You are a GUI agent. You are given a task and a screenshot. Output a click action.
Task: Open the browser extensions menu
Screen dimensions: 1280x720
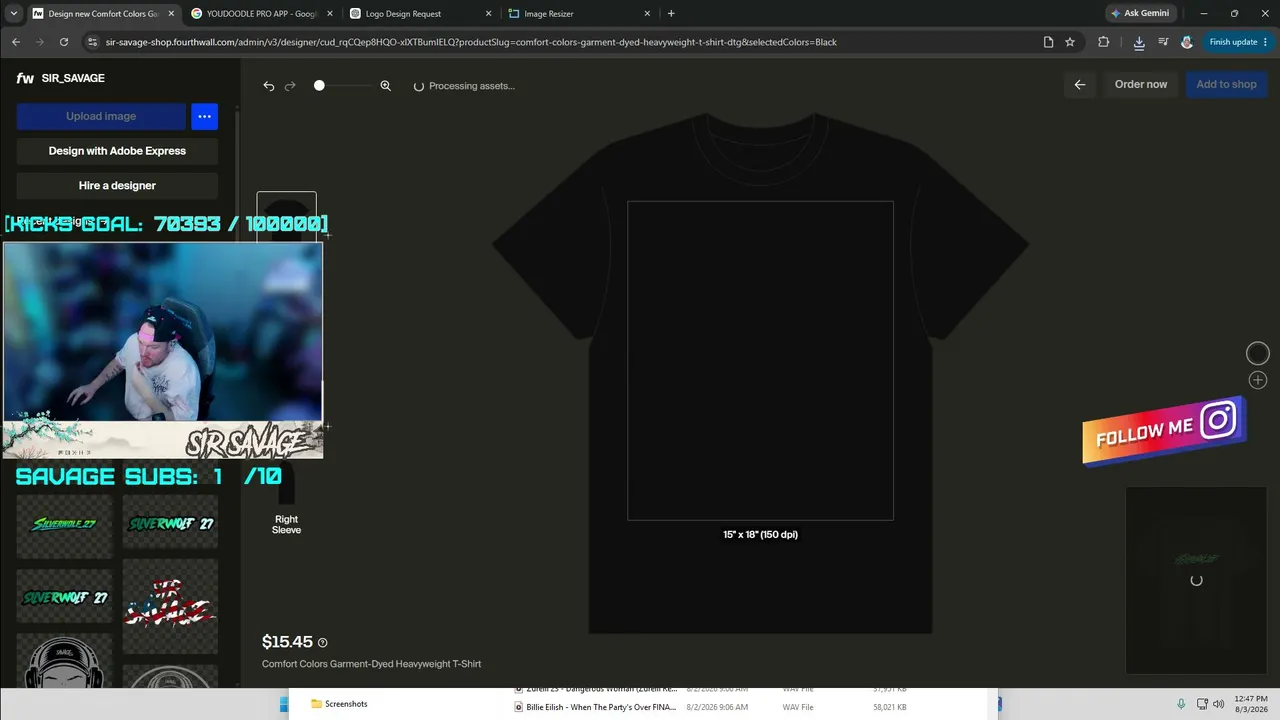point(1104,42)
